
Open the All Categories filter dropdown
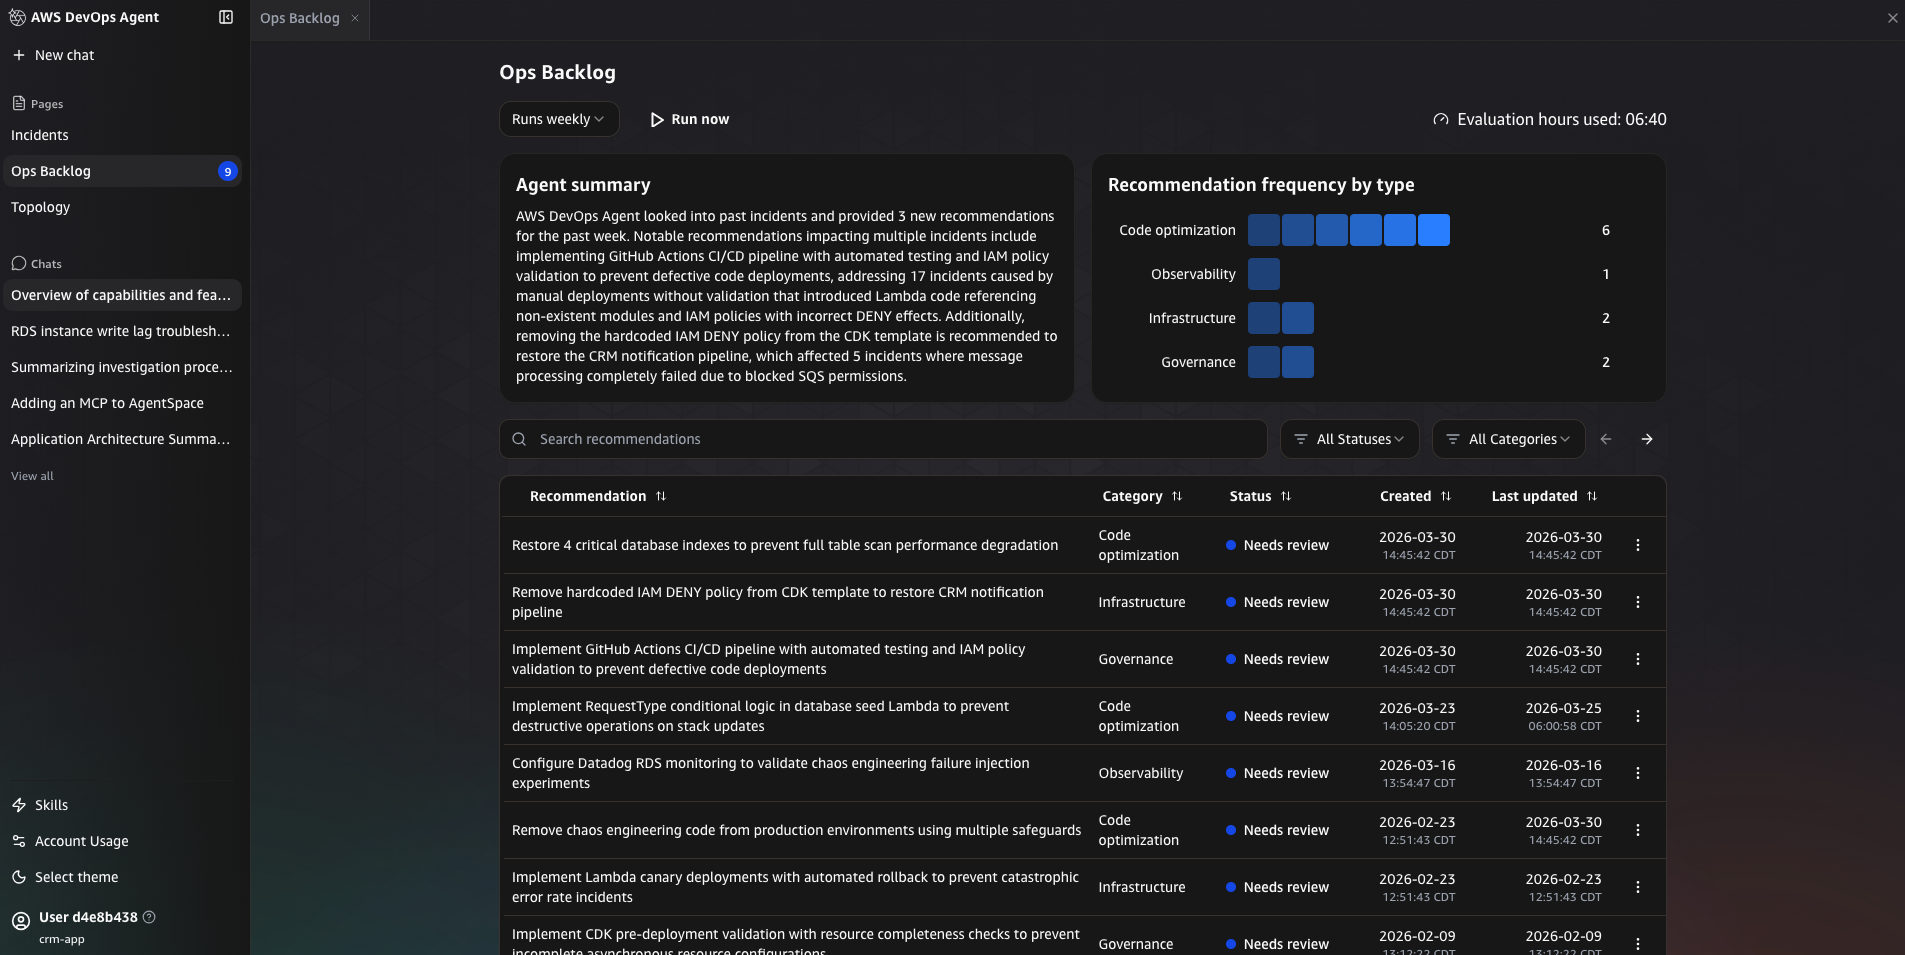click(1507, 438)
